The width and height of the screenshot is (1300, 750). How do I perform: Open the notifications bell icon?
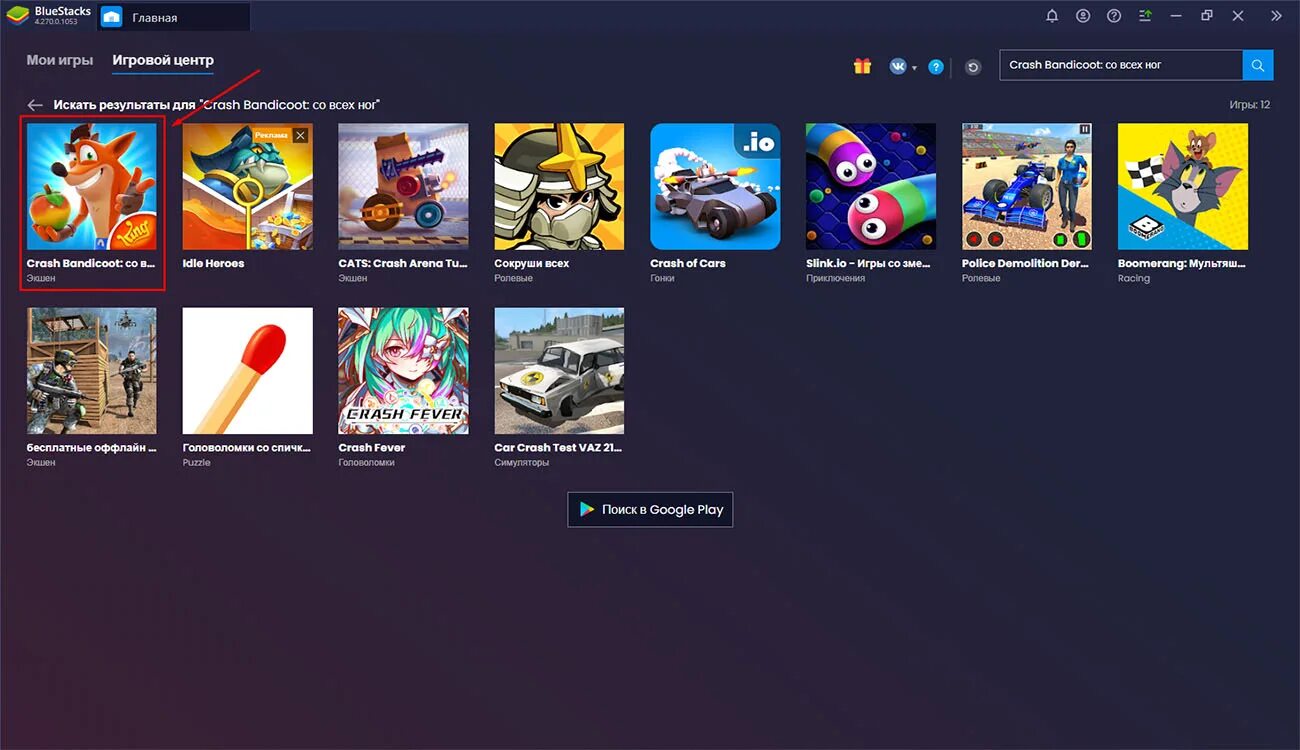(x=1052, y=16)
